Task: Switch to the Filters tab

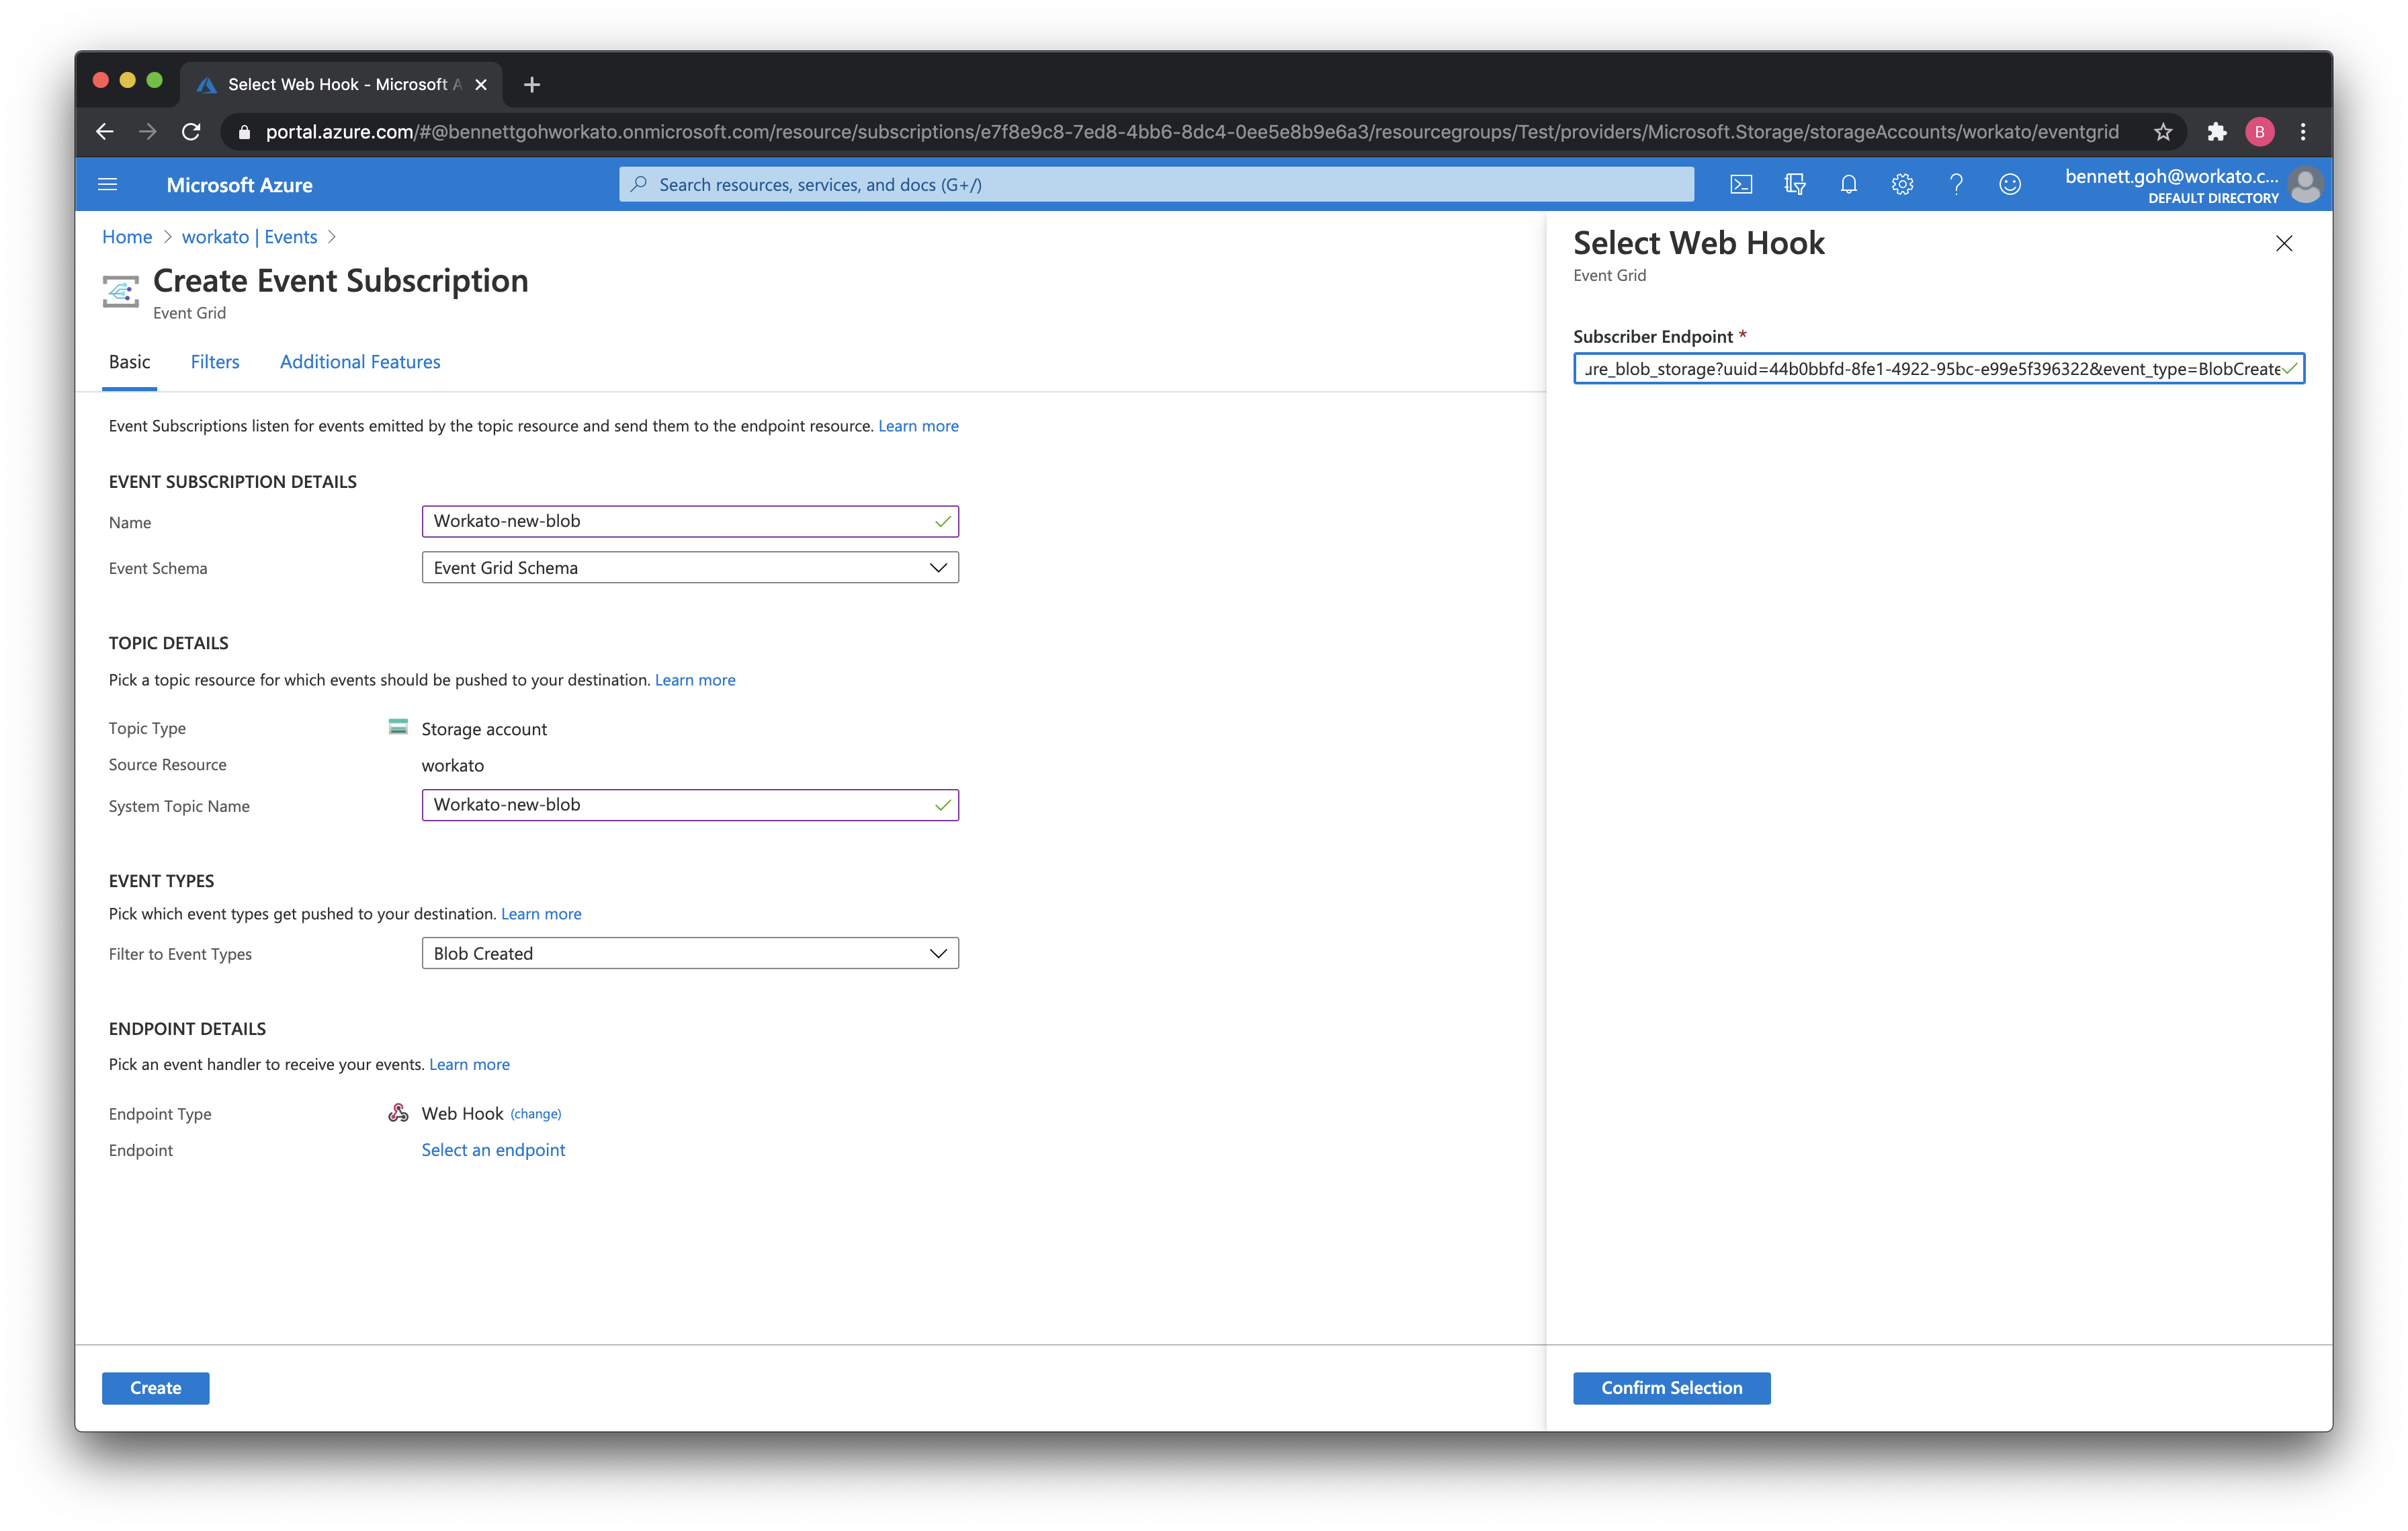Action: tap(215, 362)
